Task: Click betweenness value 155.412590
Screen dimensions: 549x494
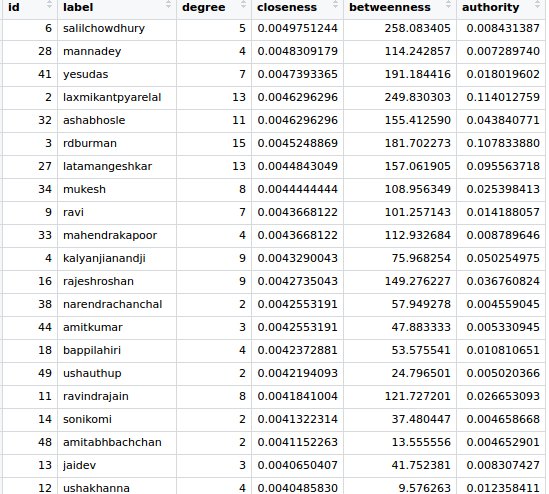Action: pos(418,120)
